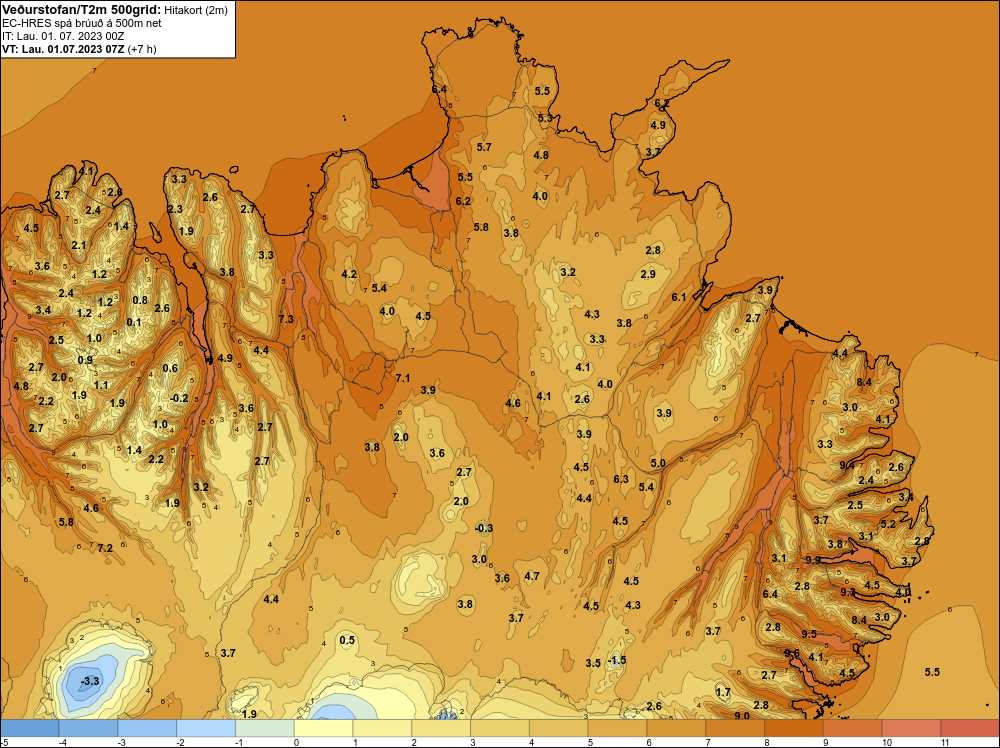
Task: Click the legend scale label '0'
Action: click(295, 742)
